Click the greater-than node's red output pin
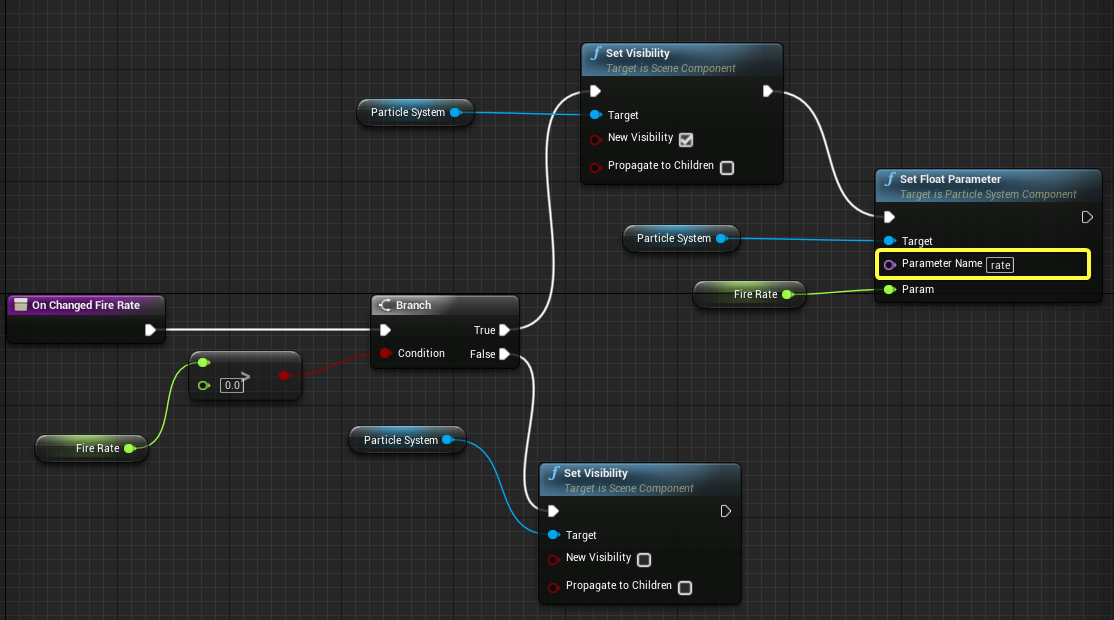Image resolution: width=1114 pixels, height=620 pixels. 284,375
